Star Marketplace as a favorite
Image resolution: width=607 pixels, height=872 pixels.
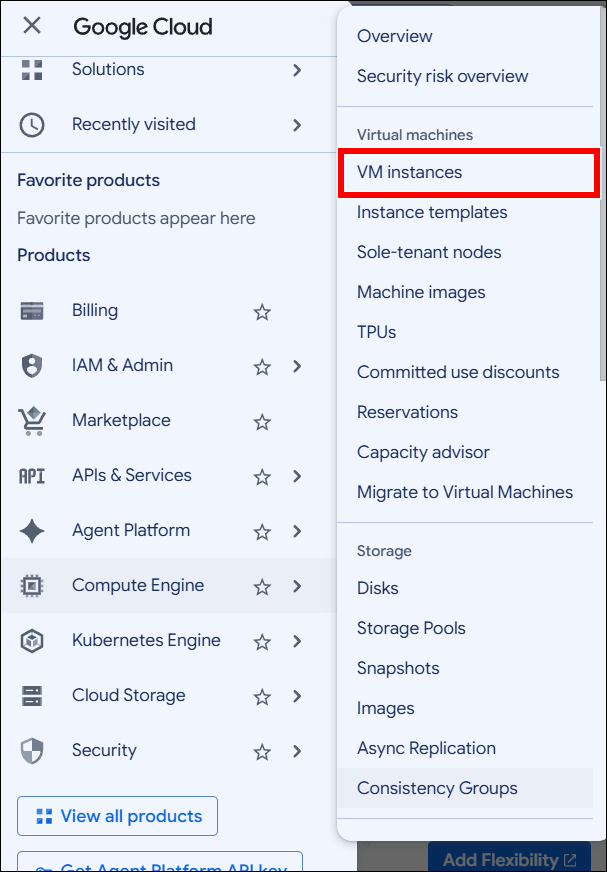click(262, 422)
